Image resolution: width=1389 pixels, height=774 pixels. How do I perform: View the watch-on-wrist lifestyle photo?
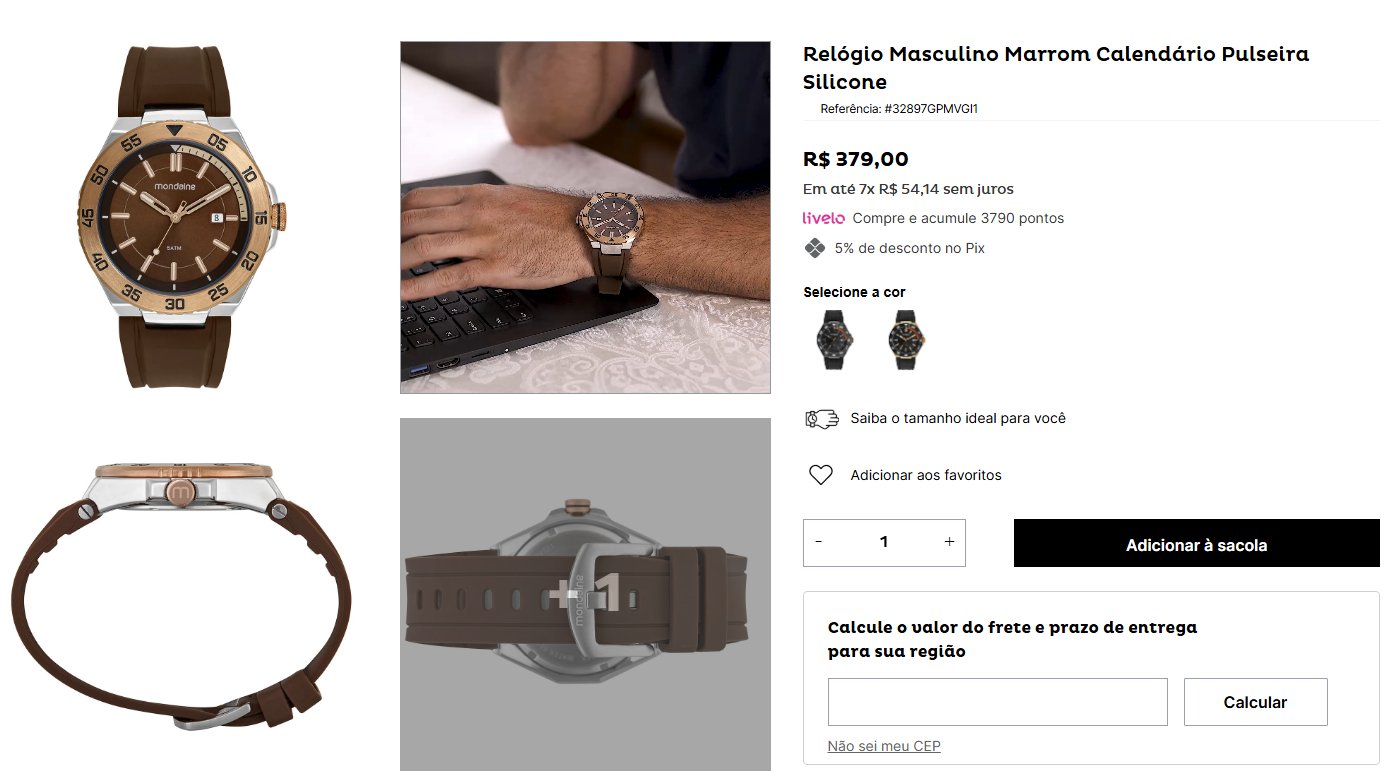tap(585, 217)
